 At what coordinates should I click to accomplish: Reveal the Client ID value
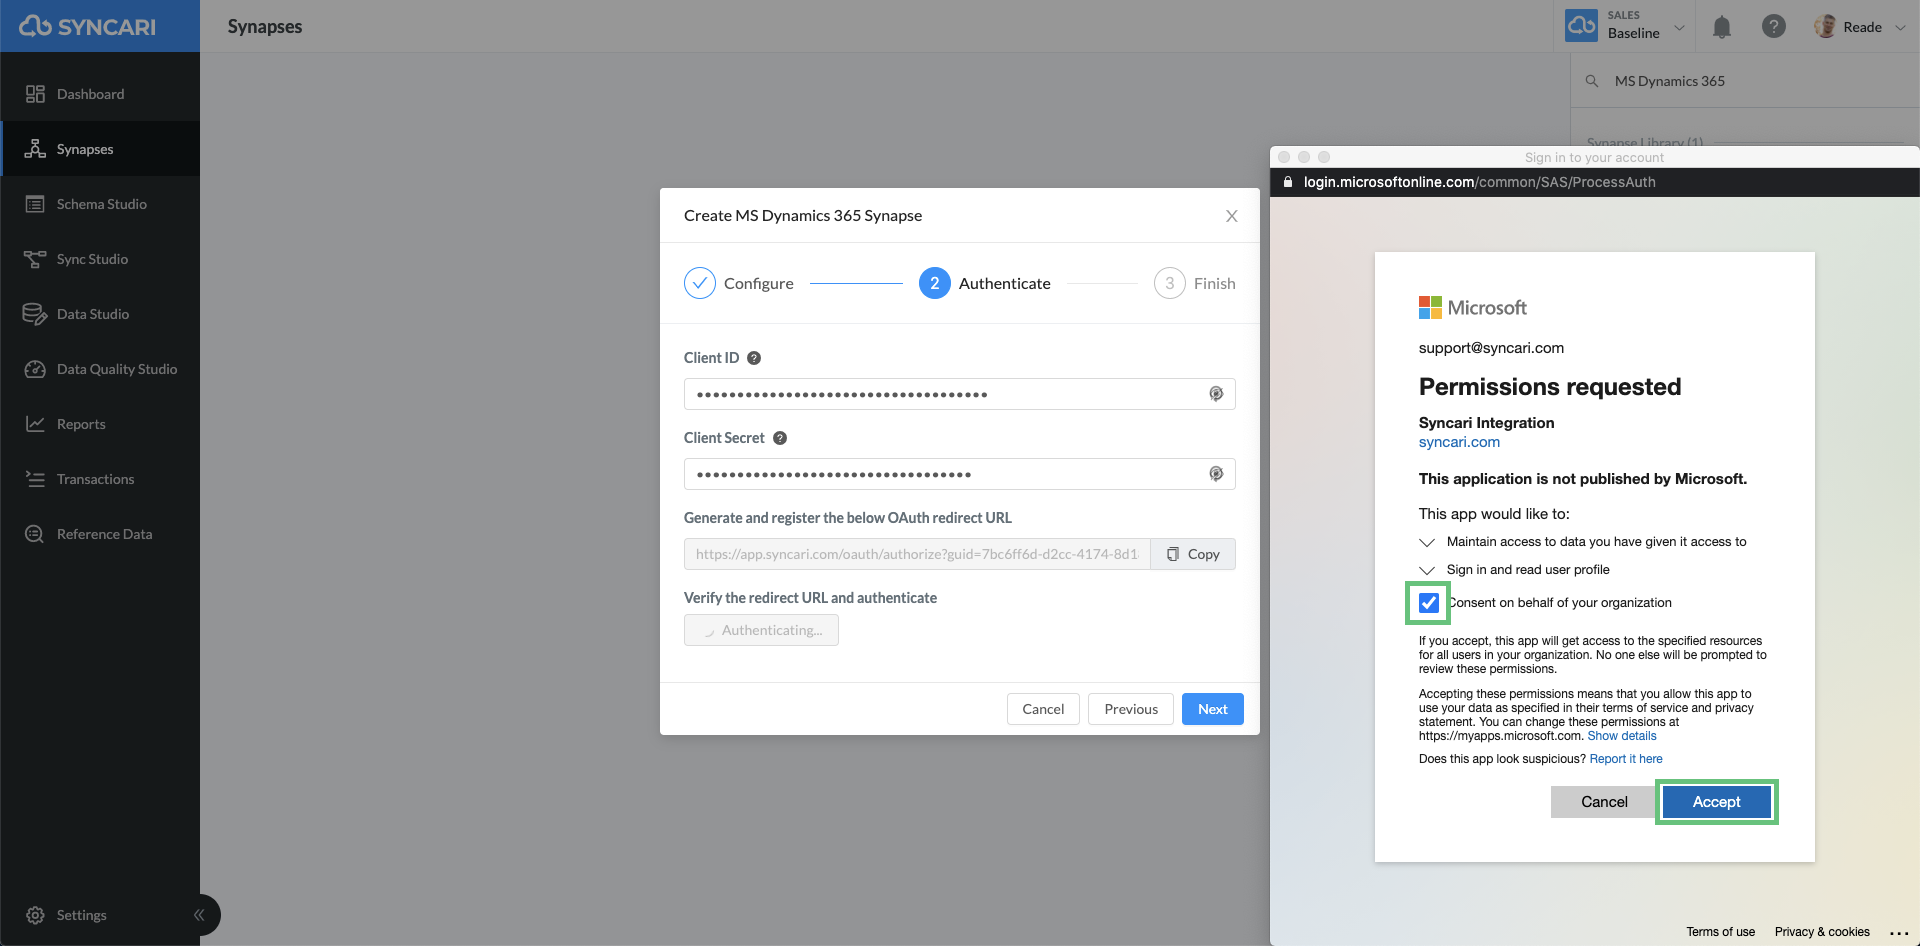click(x=1216, y=394)
